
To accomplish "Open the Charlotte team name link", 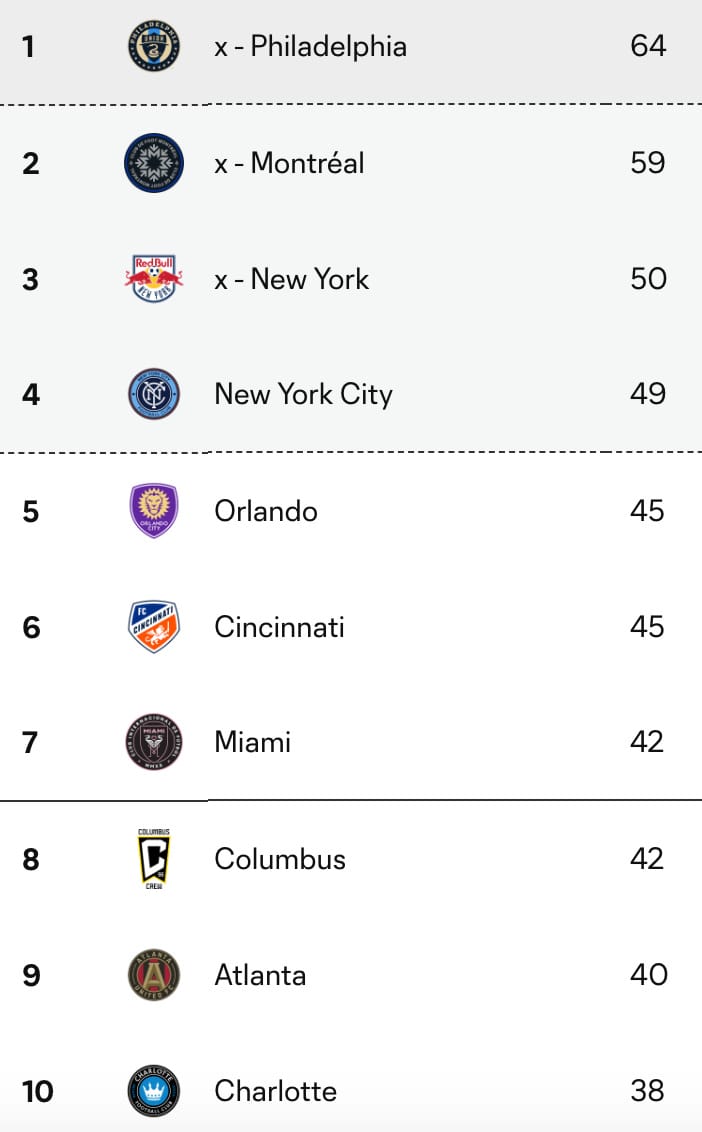I will click(x=276, y=1091).
